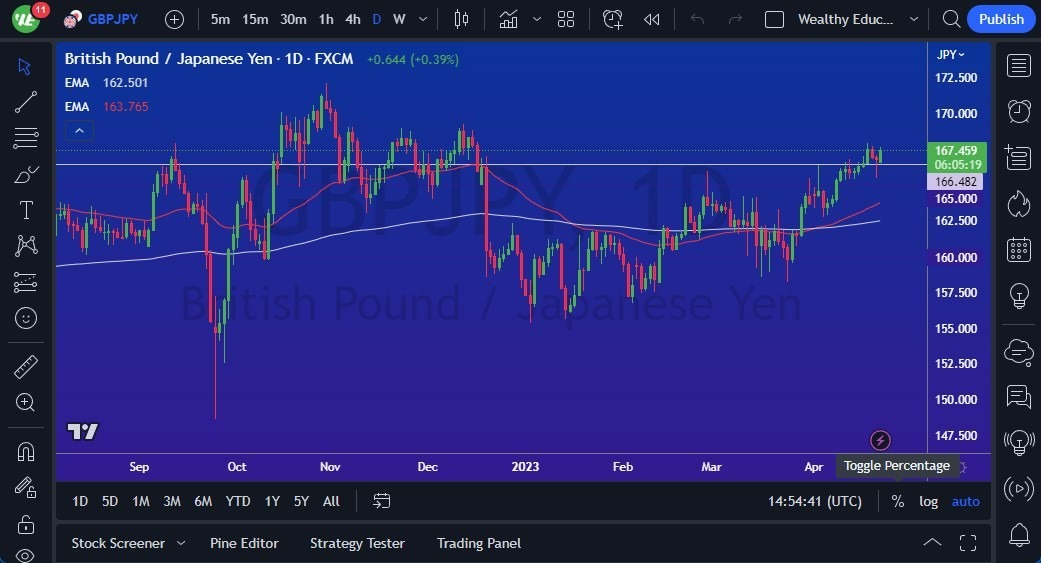This screenshot has height=563, width=1041.
Task: Click the add symbol compare plus button
Action: point(174,19)
